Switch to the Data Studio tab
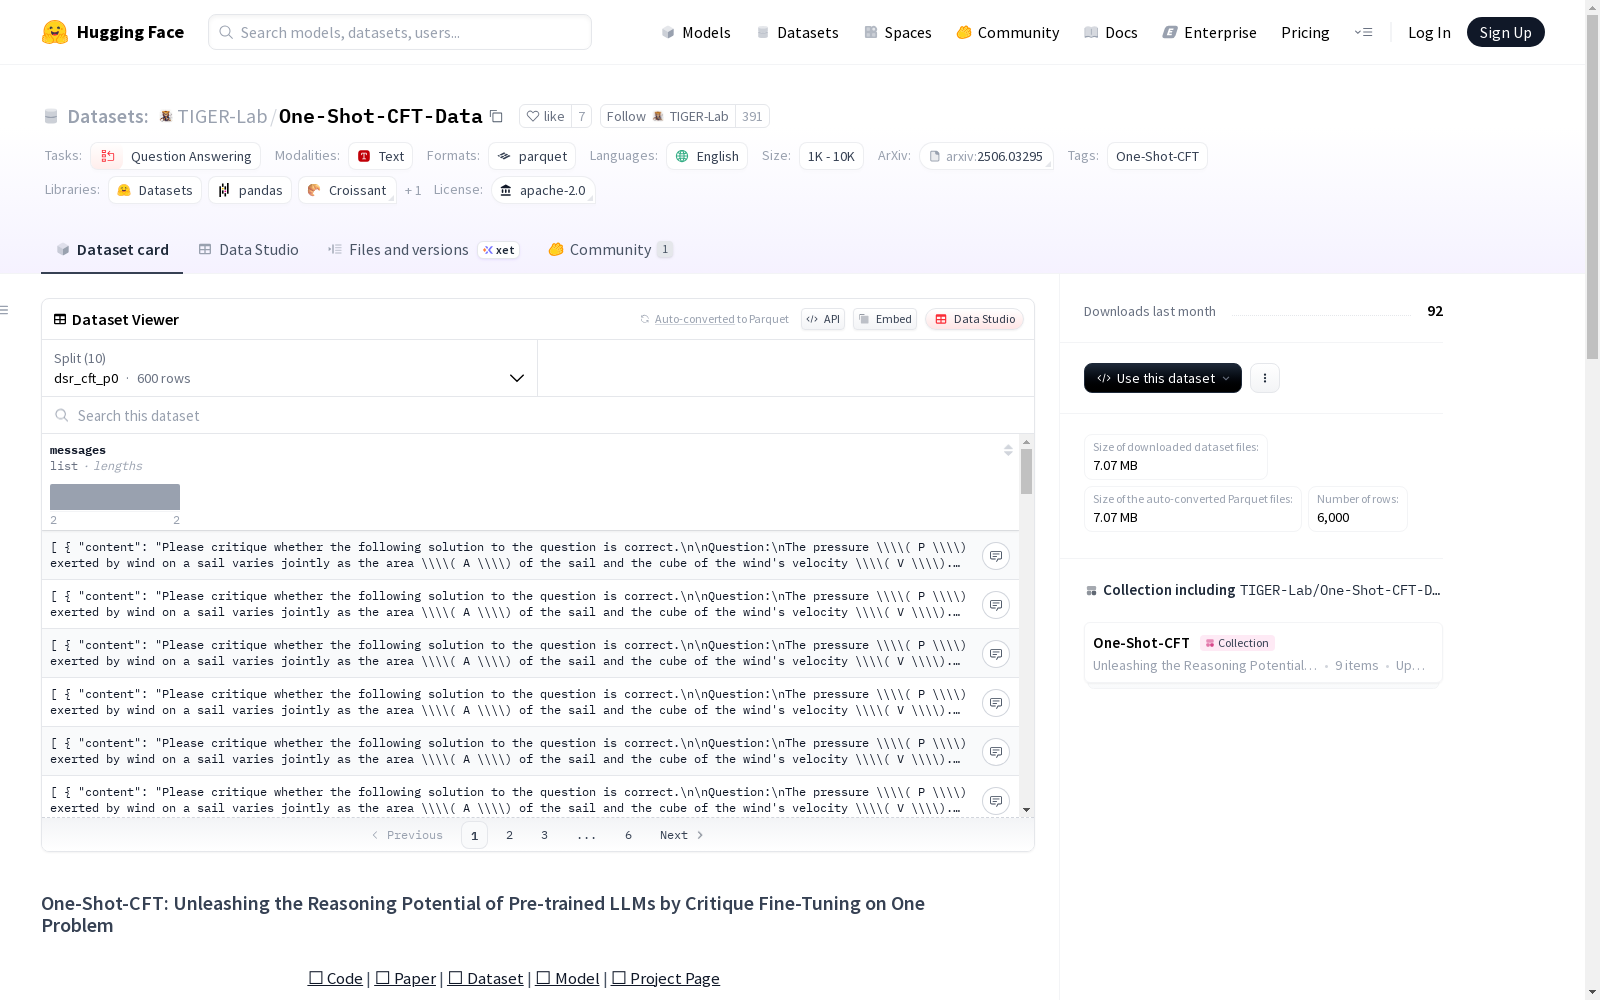Image resolution: width=1600 pixels, height=1000 pixels. tap(249, 250)
